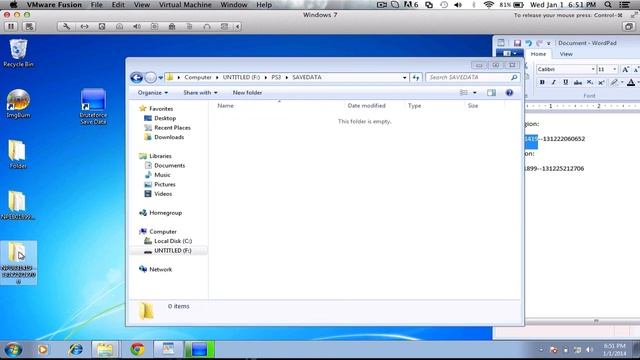Open VMware settings wrench icon

coord(67,27)
